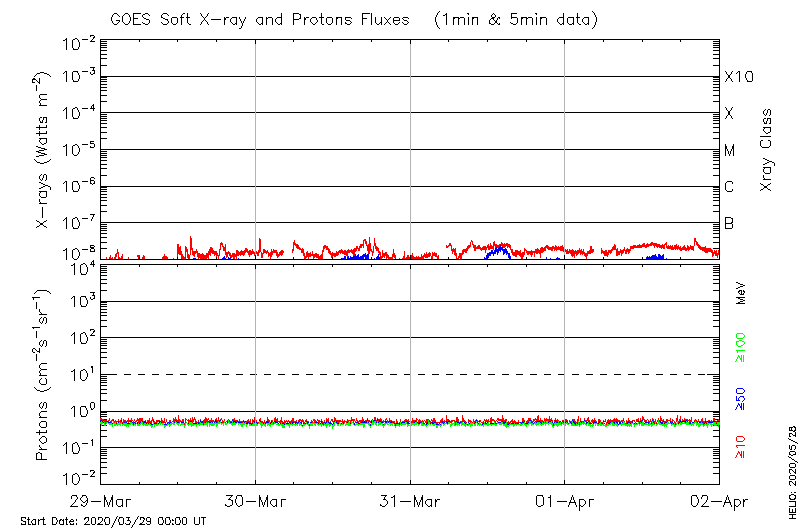Select the M class label on right axis
The width and height of the screenshot is (800, 530).
point(730,151)
